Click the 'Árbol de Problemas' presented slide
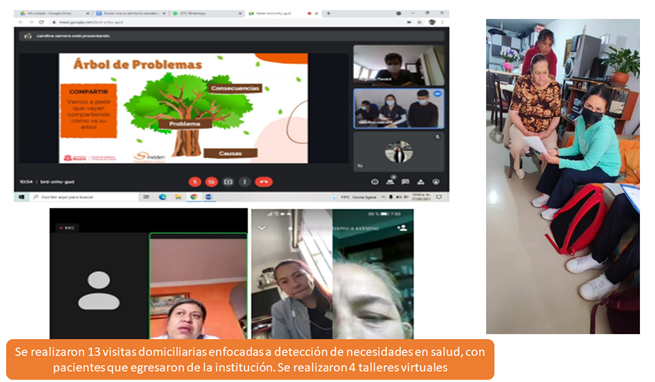Viewport: 655px width, 382px height. click(x=183, y=108)
